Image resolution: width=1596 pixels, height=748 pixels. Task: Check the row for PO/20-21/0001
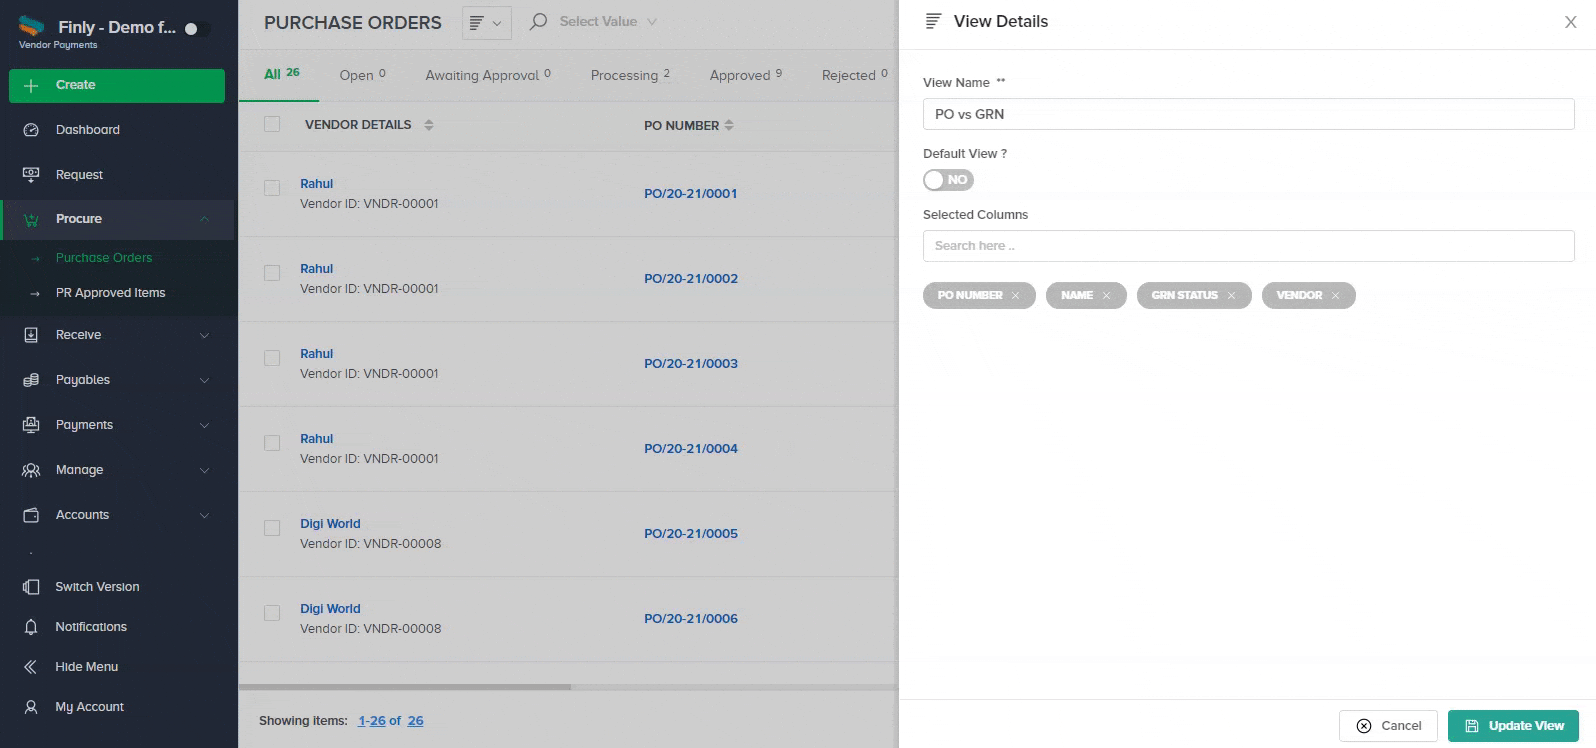[272, 187]
